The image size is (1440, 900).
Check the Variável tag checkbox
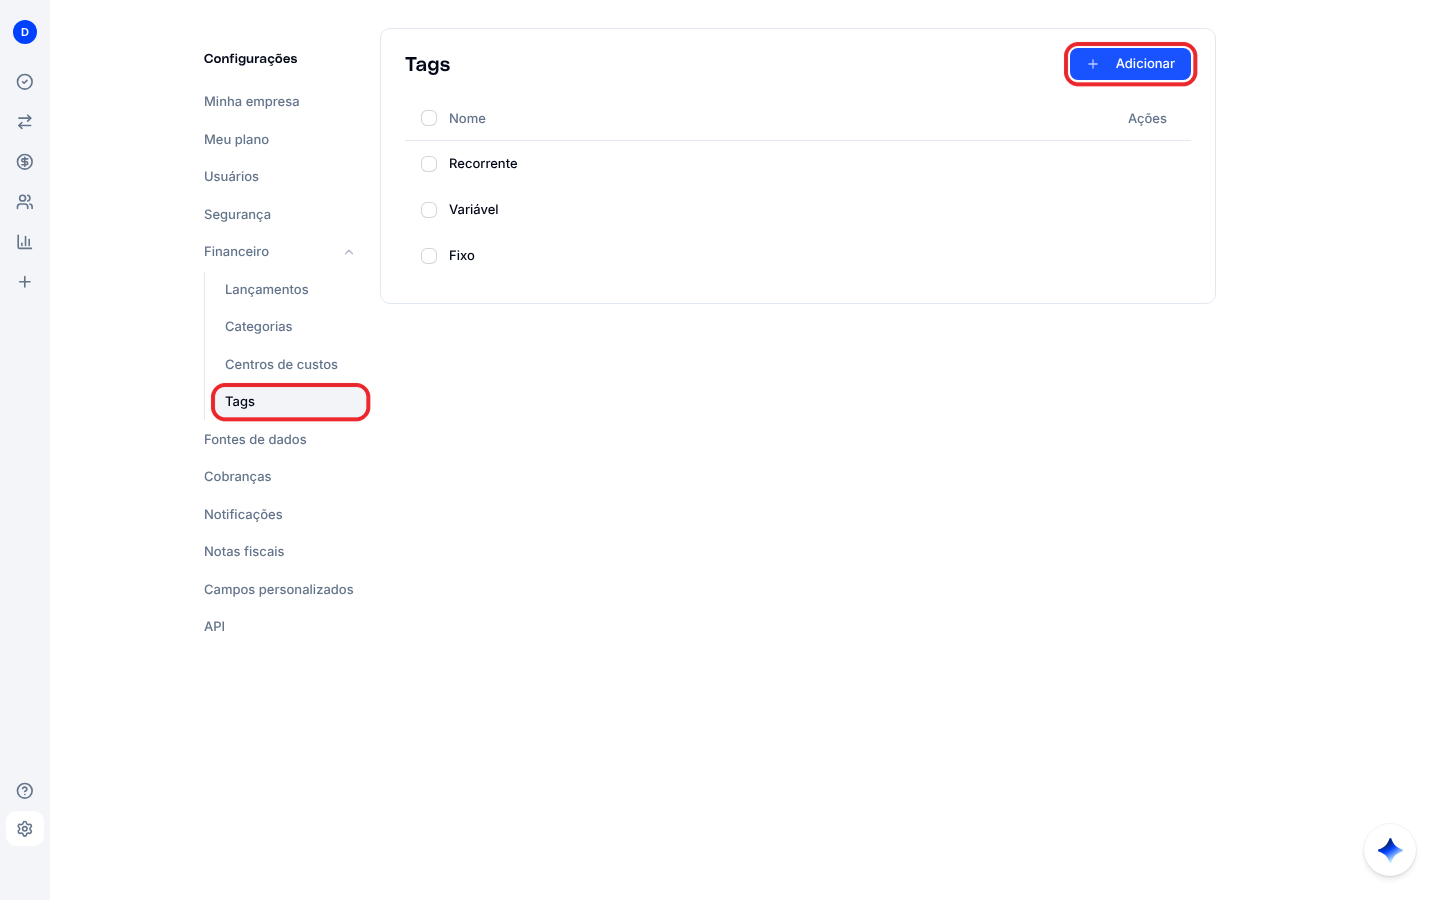coord(429,210)
